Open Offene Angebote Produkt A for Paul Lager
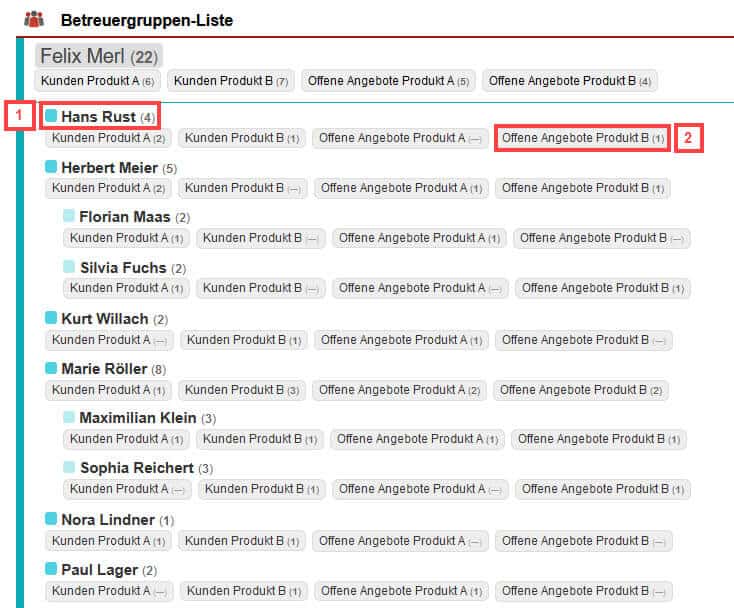The image size is (734, 608). [x=402, y=591]
